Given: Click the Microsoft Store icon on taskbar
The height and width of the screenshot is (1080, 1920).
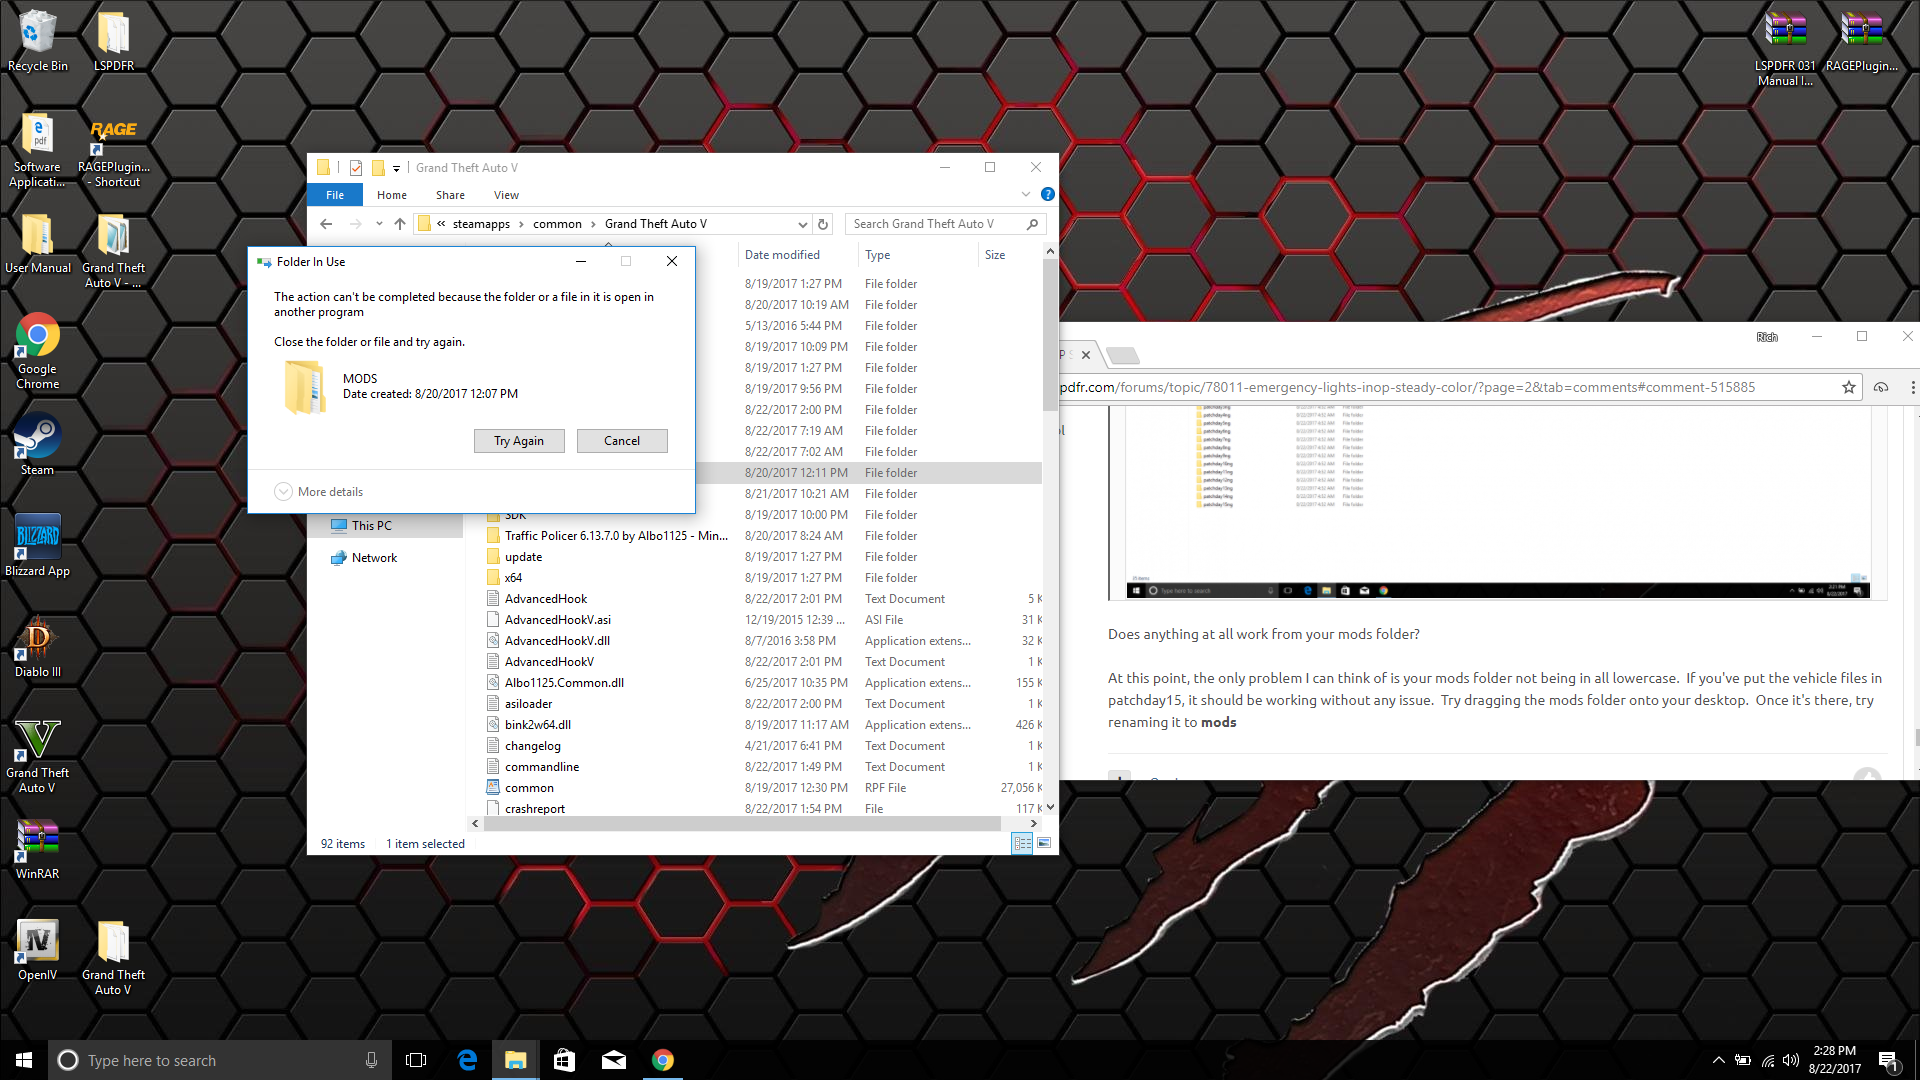Looking at the screenshot, I should click(x=564, y=1060).
